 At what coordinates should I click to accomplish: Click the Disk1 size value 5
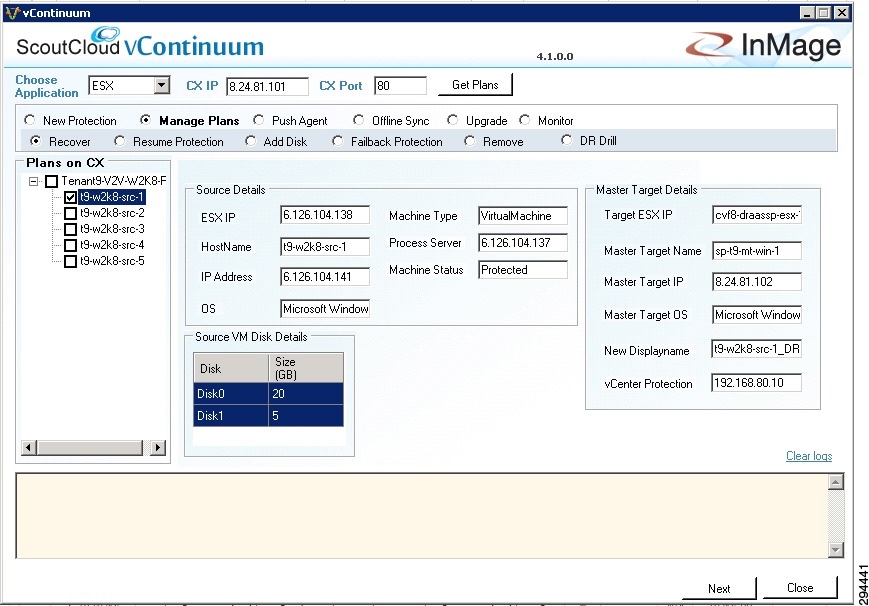306,416
